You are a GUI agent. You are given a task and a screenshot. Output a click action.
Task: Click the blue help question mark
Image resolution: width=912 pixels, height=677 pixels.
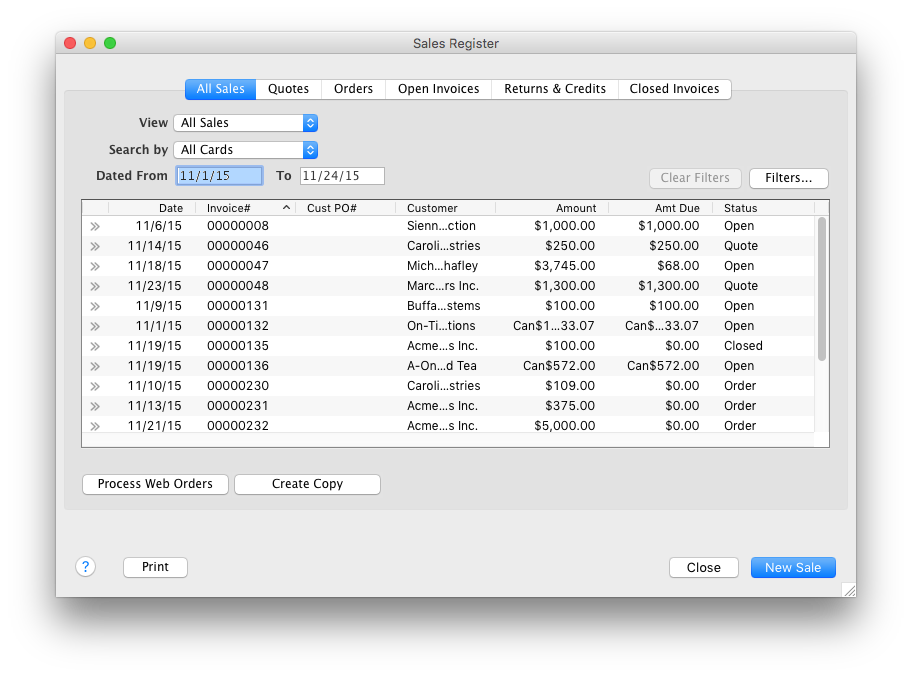[x=86, y=566]
